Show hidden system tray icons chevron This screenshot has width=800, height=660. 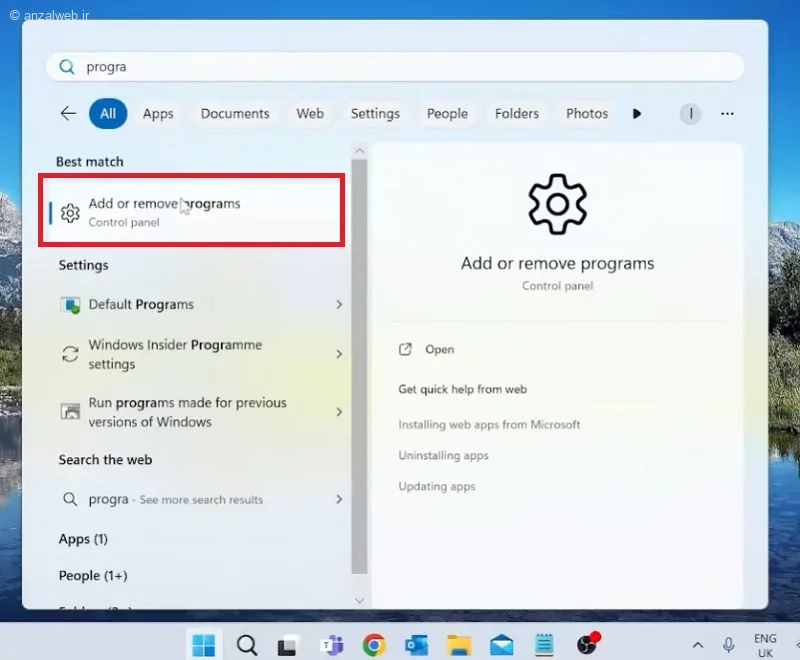click(697, 645)
